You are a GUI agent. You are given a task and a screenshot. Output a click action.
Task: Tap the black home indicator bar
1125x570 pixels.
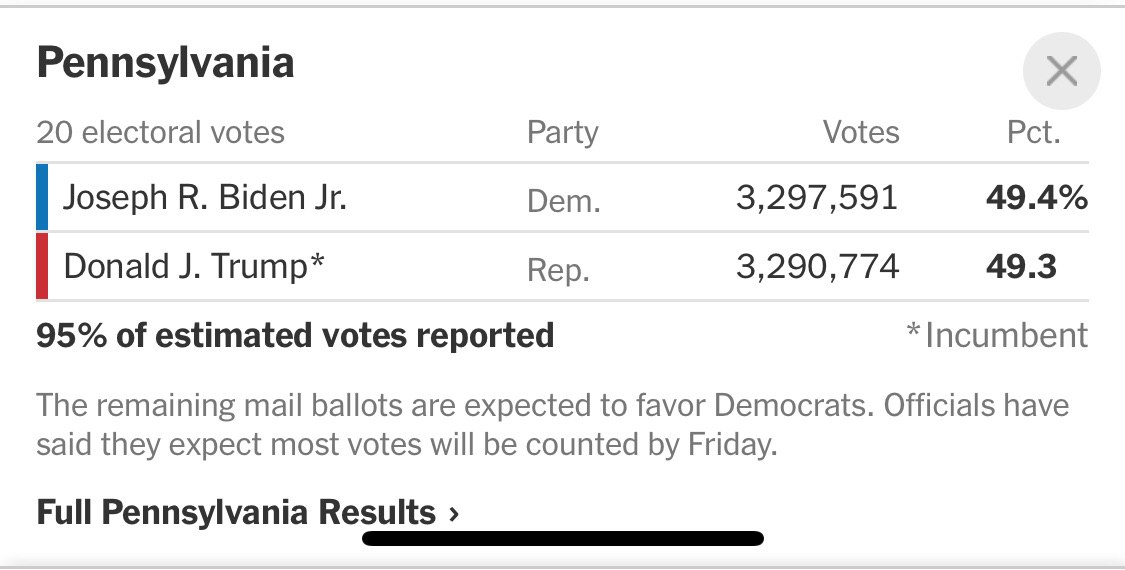[562, 538]
